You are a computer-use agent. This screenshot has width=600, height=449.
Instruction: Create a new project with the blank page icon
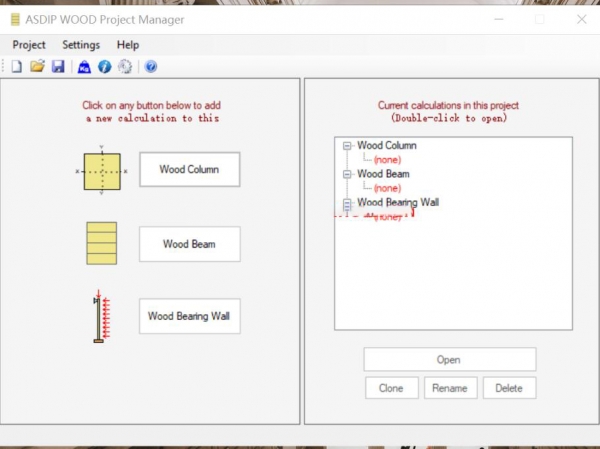point(16,67)
